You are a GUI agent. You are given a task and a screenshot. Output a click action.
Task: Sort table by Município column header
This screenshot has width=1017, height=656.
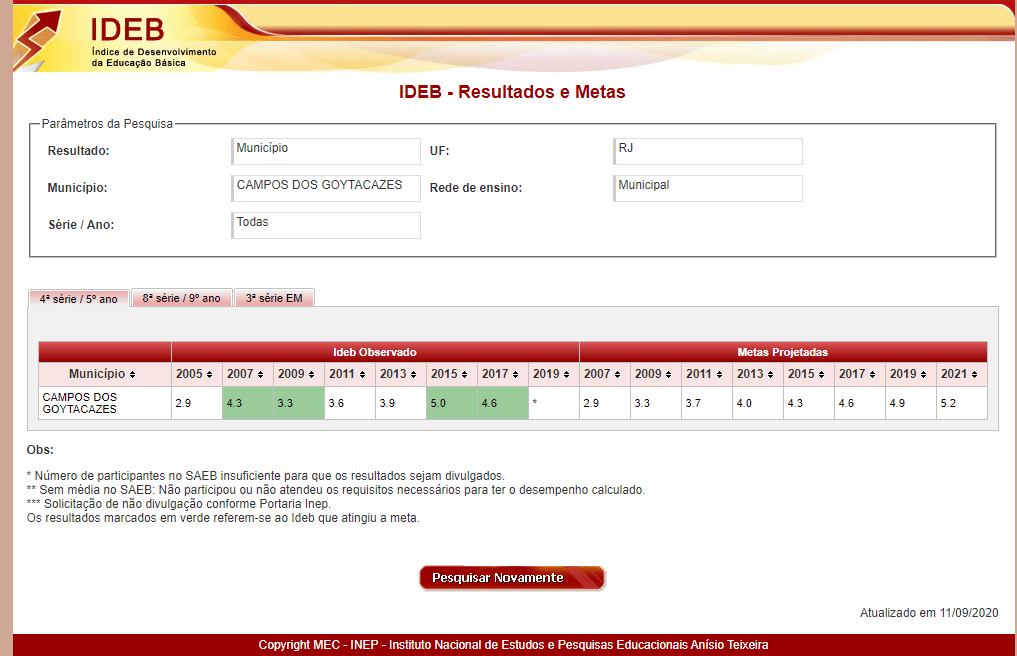(x=104, y=374)
